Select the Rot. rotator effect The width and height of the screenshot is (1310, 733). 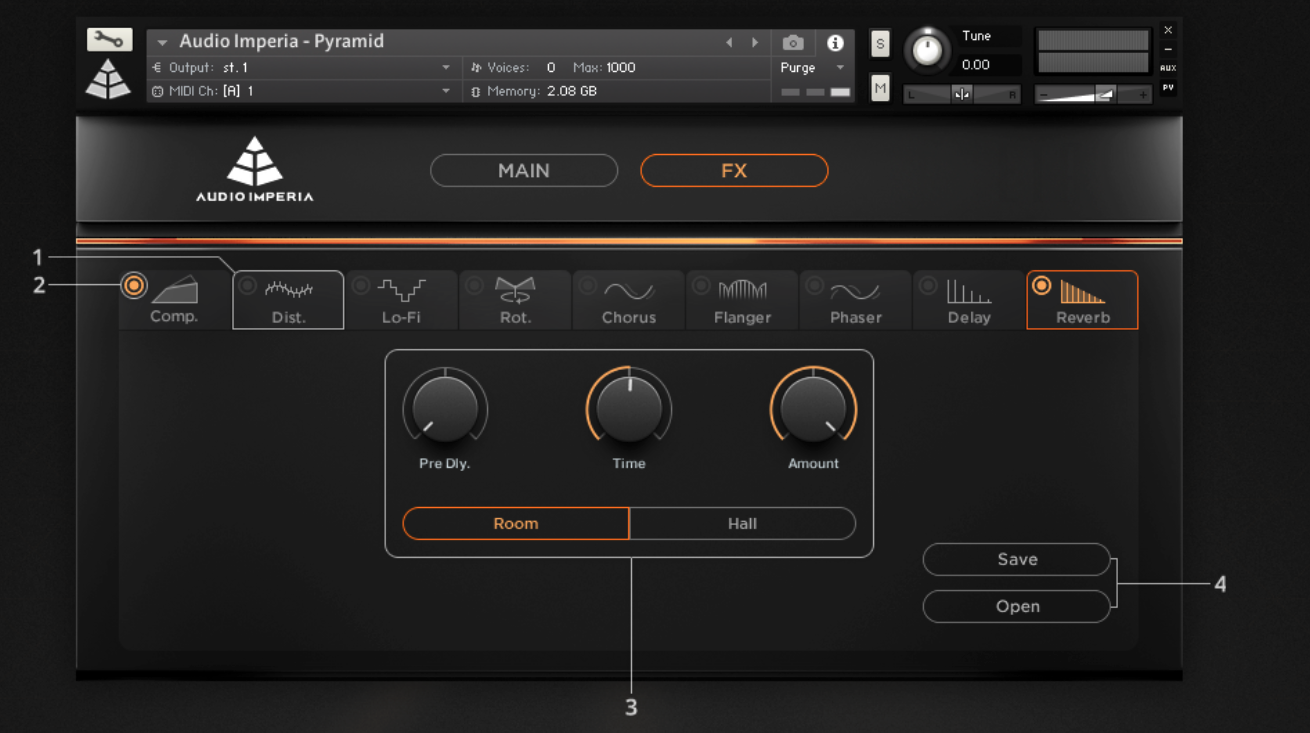click(x=514, y=299)
